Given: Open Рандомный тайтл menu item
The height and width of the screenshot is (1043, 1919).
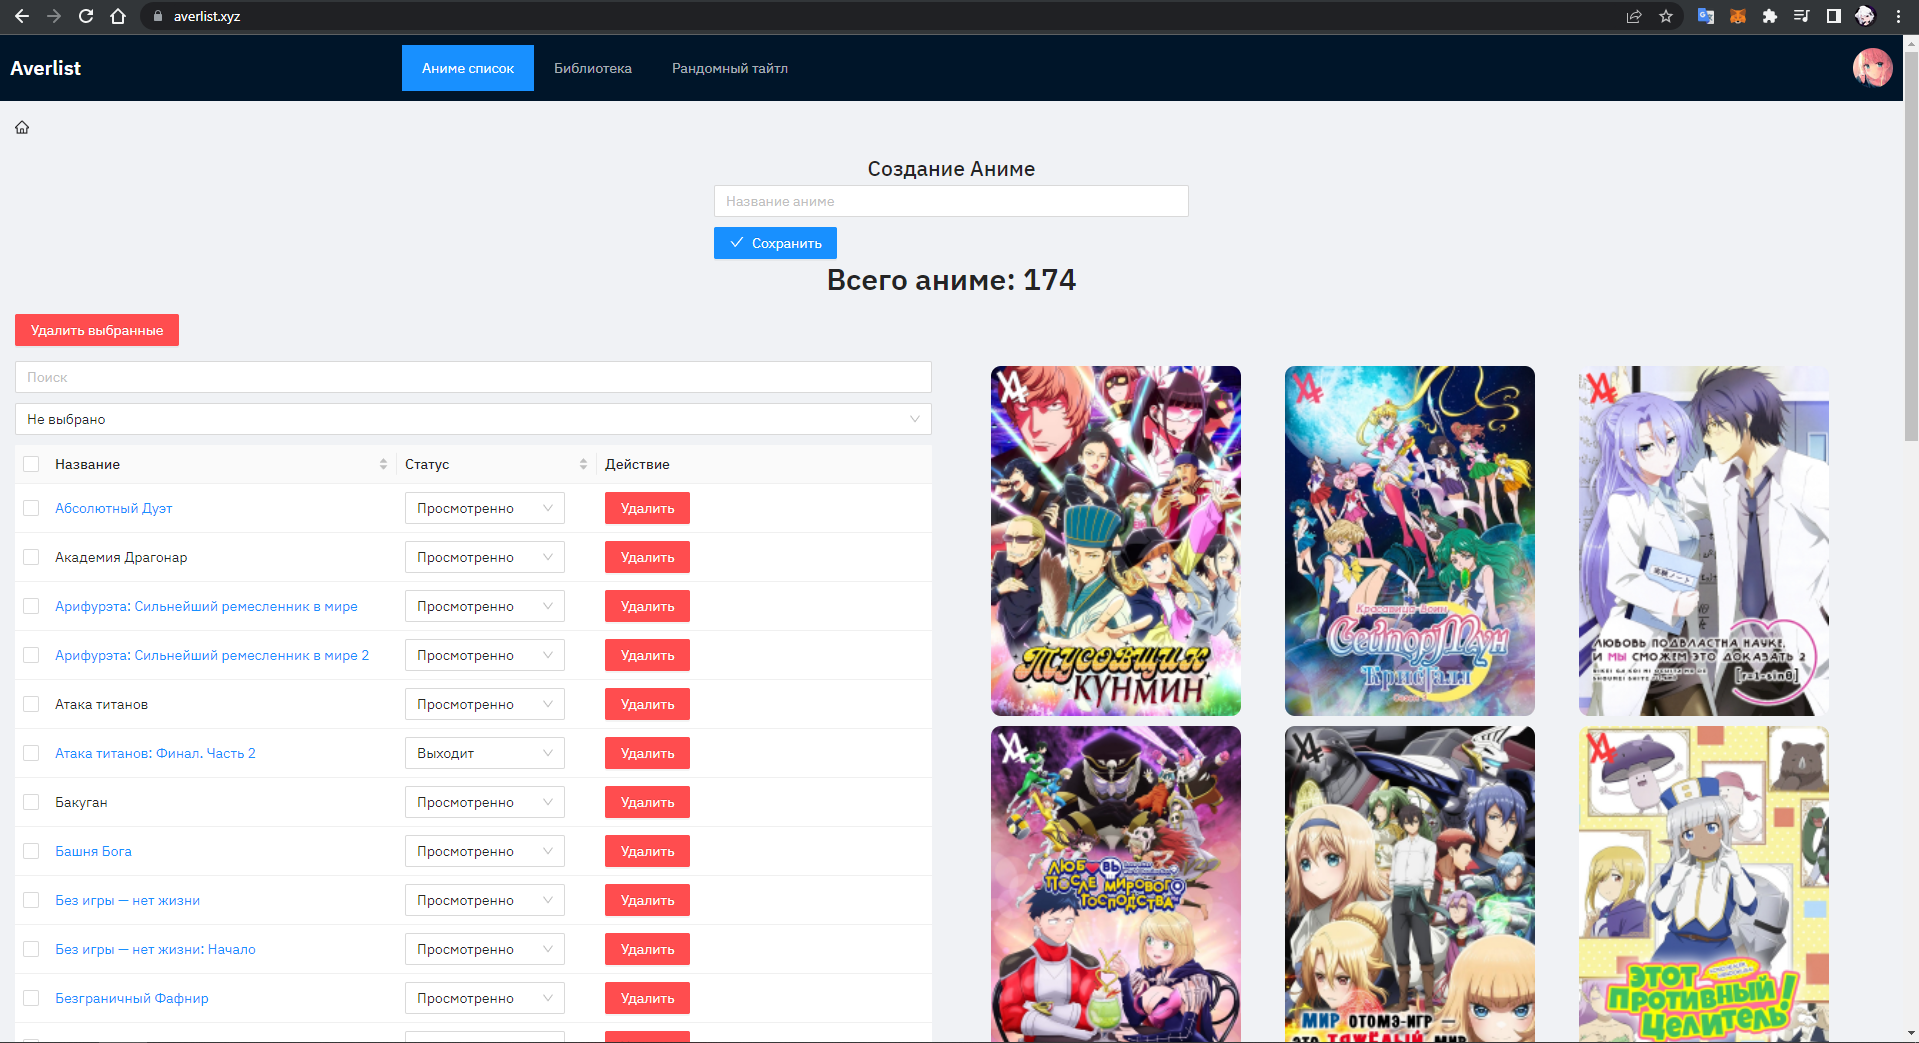Looking at the screenshot, I should [x=730, y=68].
